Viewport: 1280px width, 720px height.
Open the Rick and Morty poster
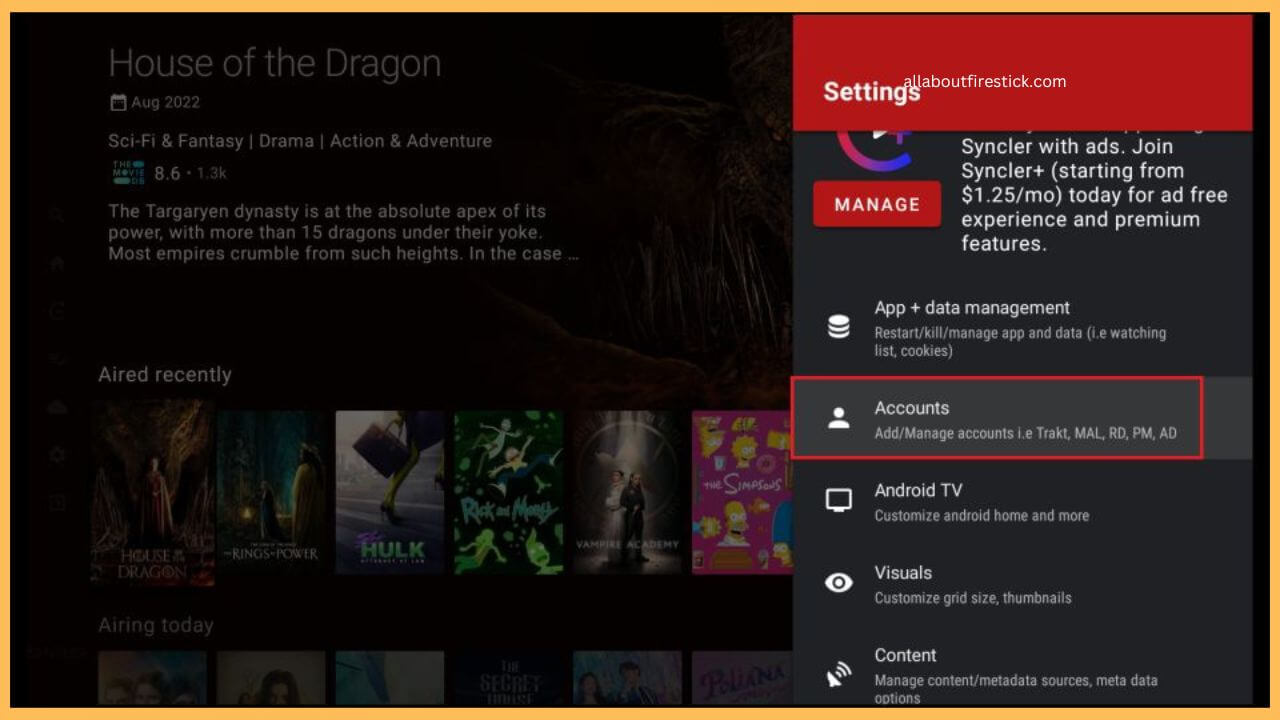[x=508, y=494]
